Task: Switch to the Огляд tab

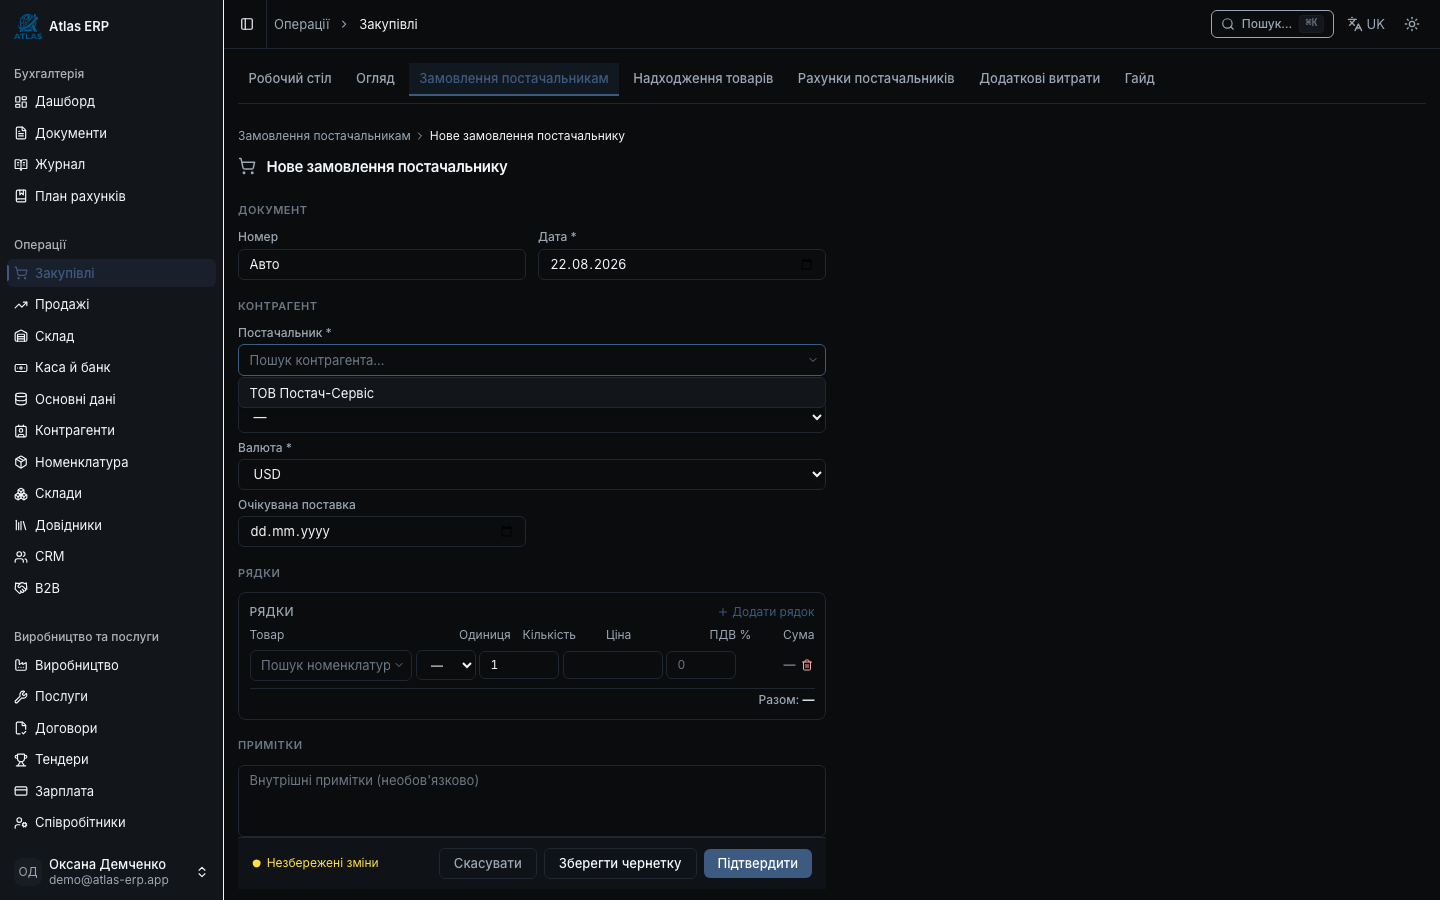Action: 375,78
